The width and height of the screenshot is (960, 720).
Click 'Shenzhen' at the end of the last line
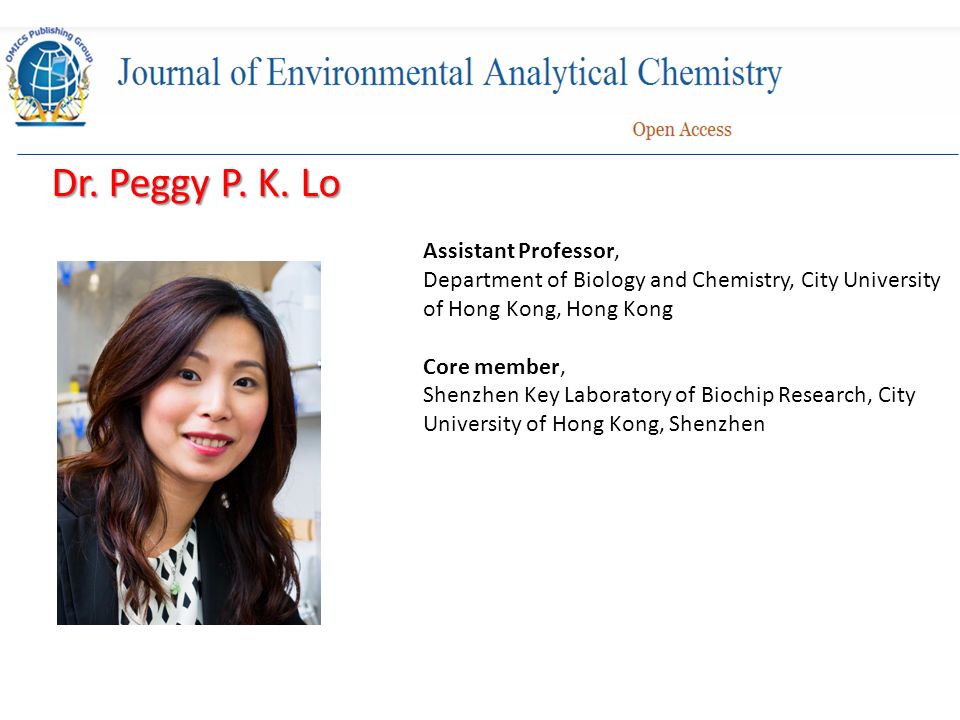coord(717,424)
